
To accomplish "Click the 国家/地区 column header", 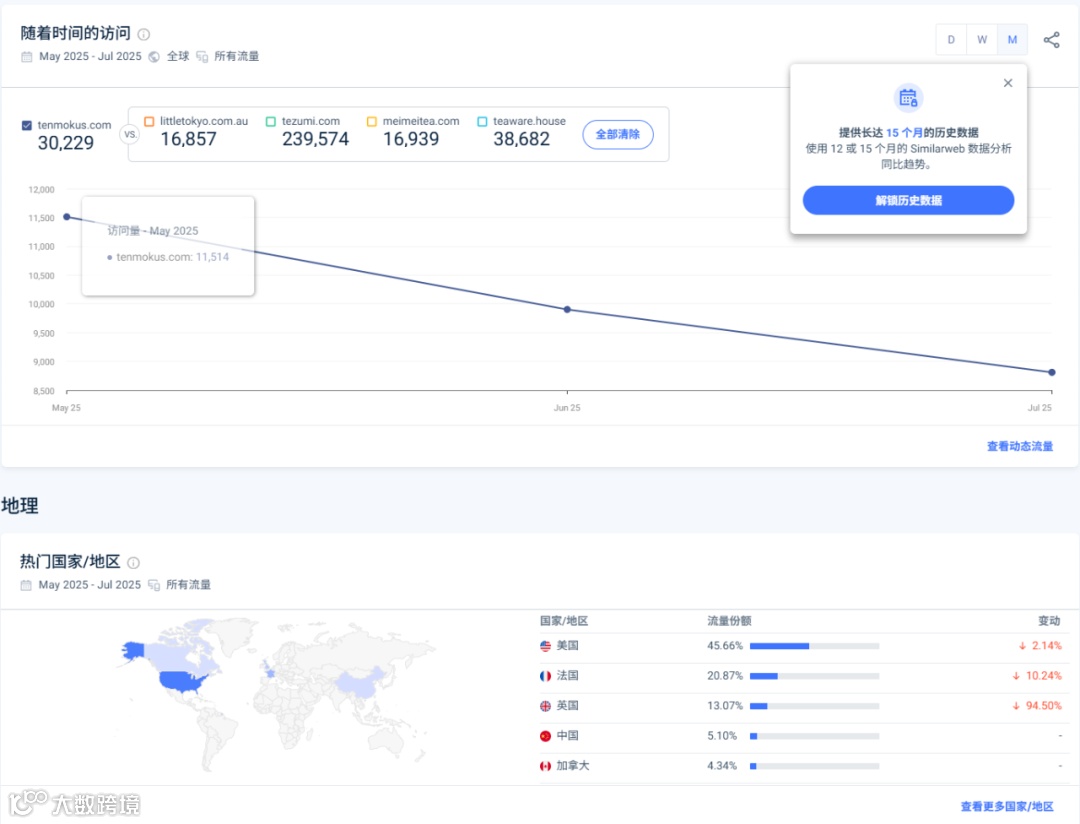I will tap(563, 621).
